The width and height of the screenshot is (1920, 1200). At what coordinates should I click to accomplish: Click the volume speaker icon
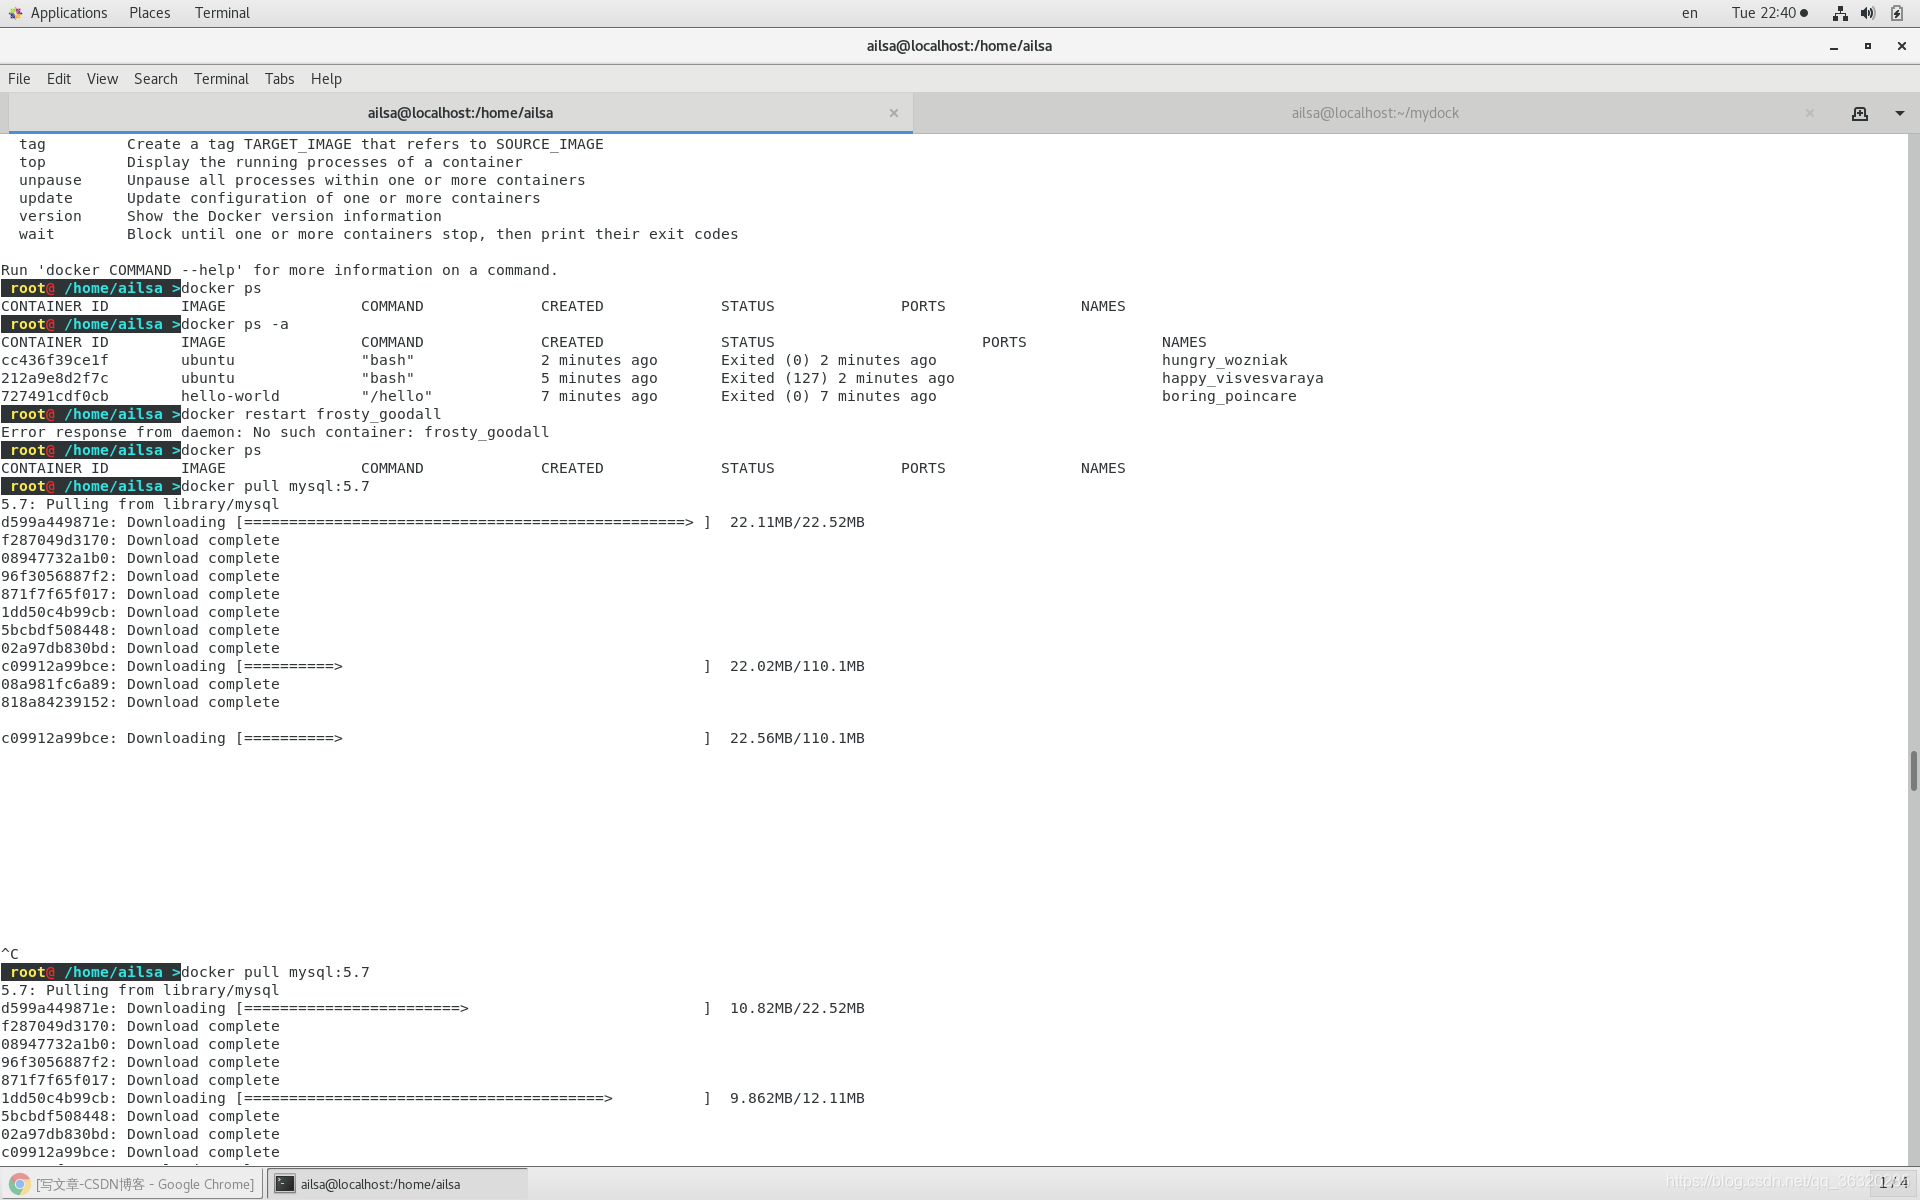1868,13
